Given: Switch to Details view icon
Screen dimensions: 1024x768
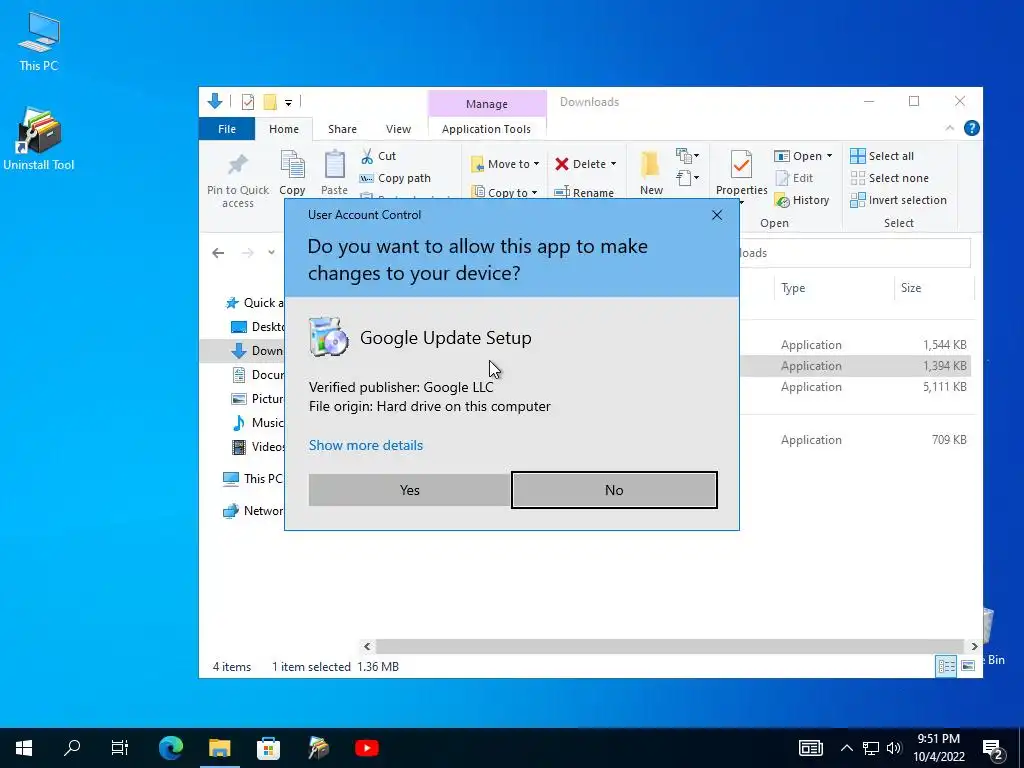Looking at the screenshot, I should (x=945, y=666).
